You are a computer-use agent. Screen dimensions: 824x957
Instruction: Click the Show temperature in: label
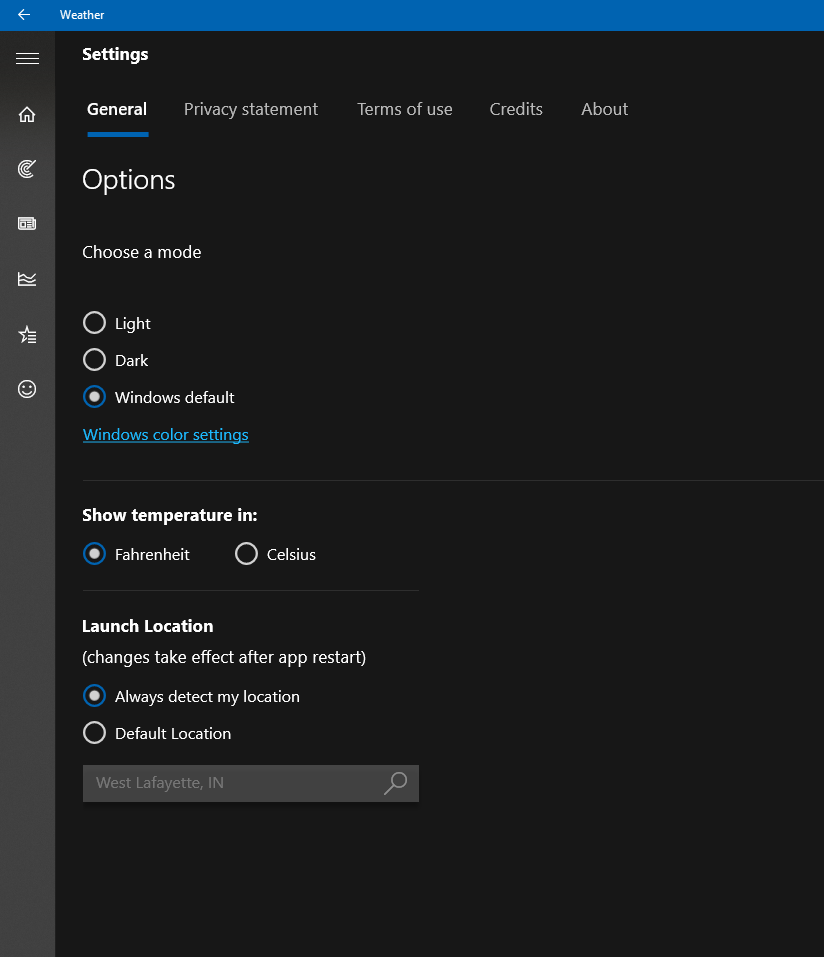point(170,515)
